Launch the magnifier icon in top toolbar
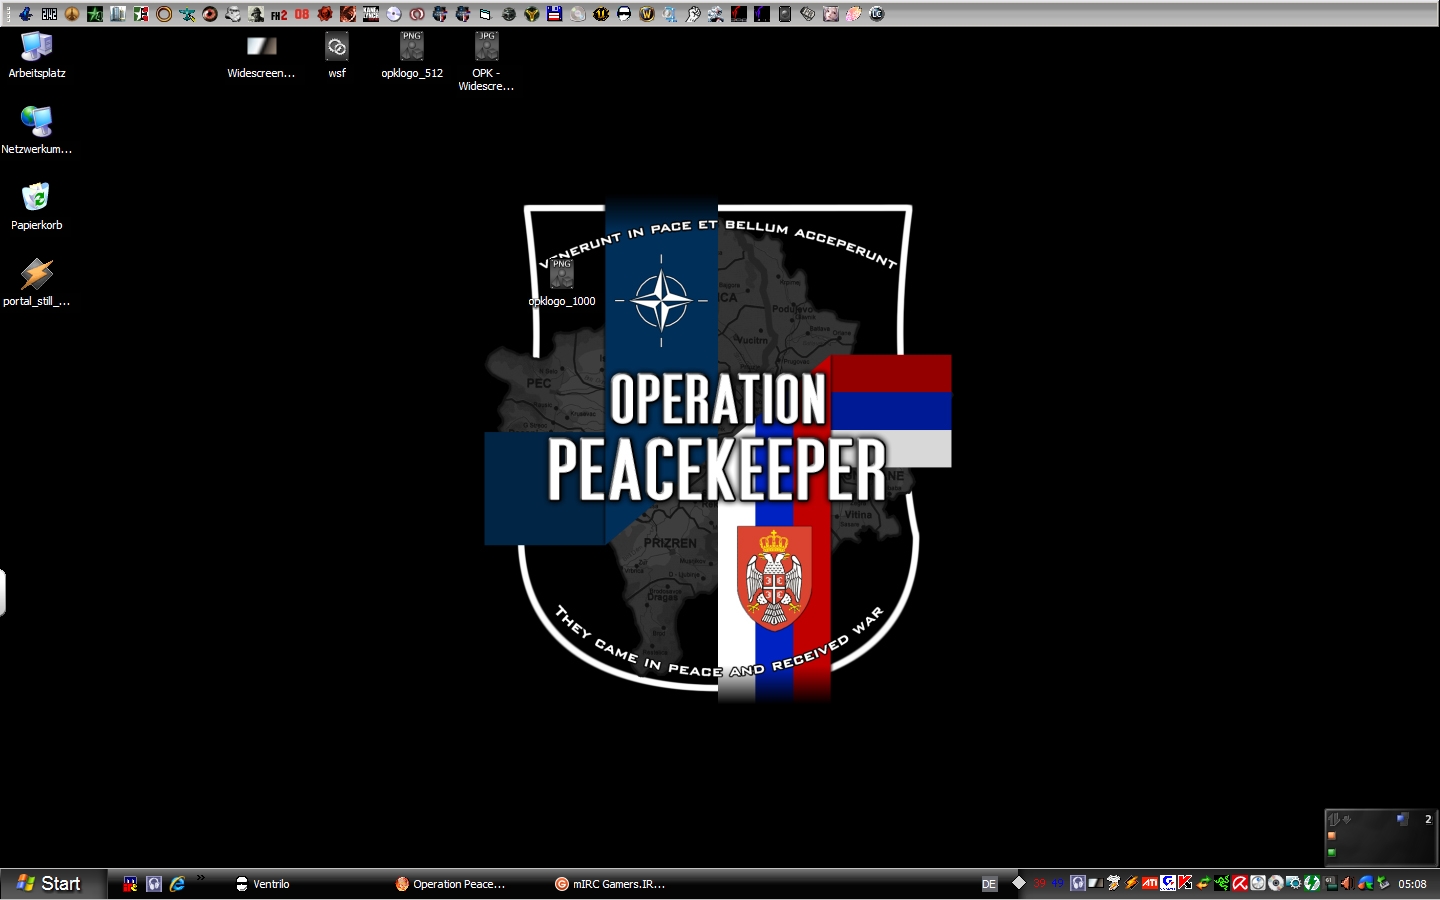1440x900 pixels. point(670,14)
